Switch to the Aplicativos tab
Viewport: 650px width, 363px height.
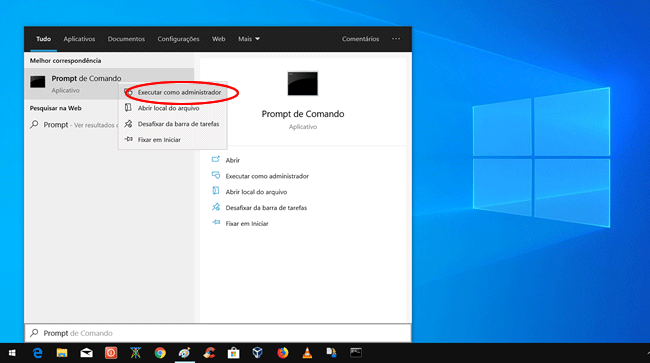(x=79, y=39)
